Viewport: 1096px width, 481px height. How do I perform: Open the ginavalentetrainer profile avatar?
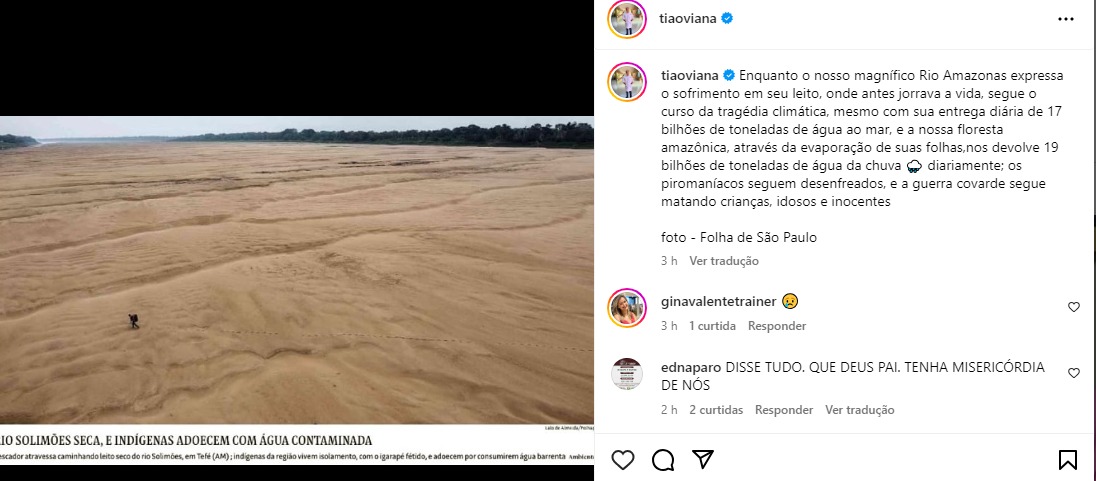click(x=626, y=308)
